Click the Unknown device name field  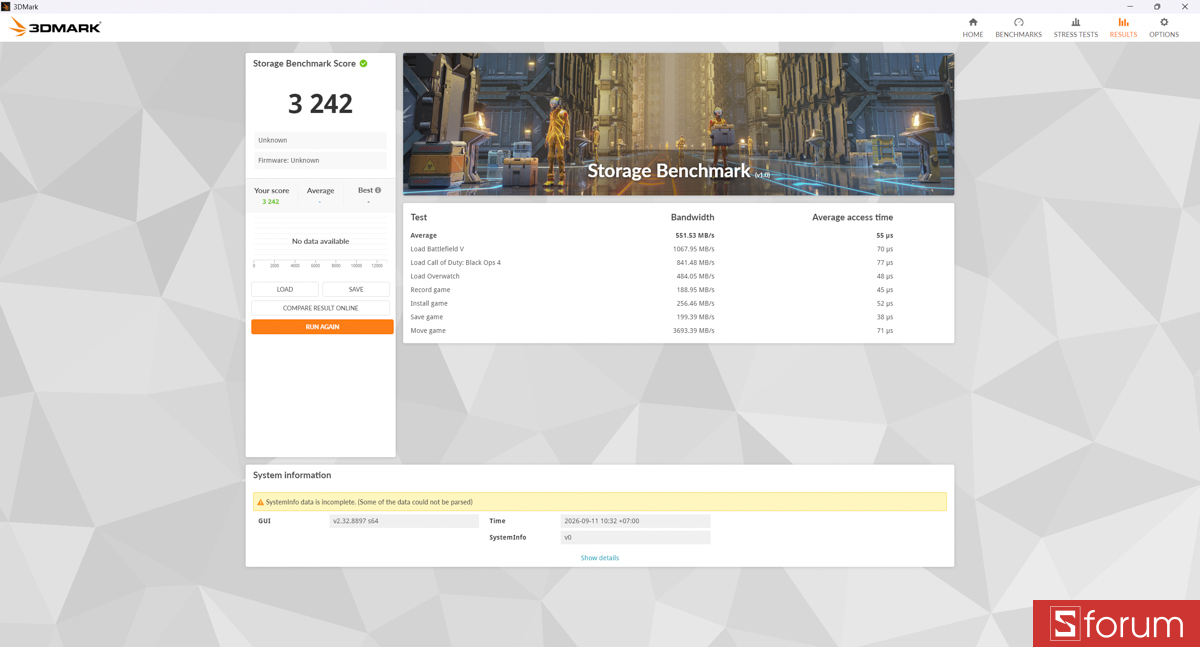(x=320, y=140)
